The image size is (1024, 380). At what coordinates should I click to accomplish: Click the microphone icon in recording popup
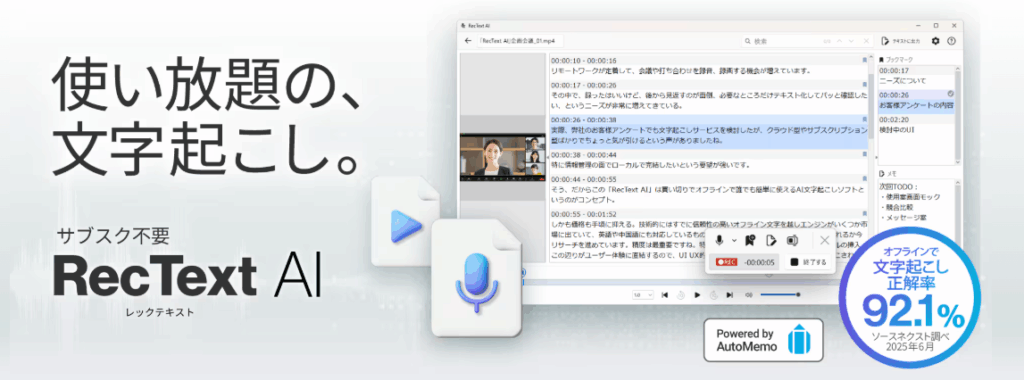pyautogui.click(x=719, y=240)
